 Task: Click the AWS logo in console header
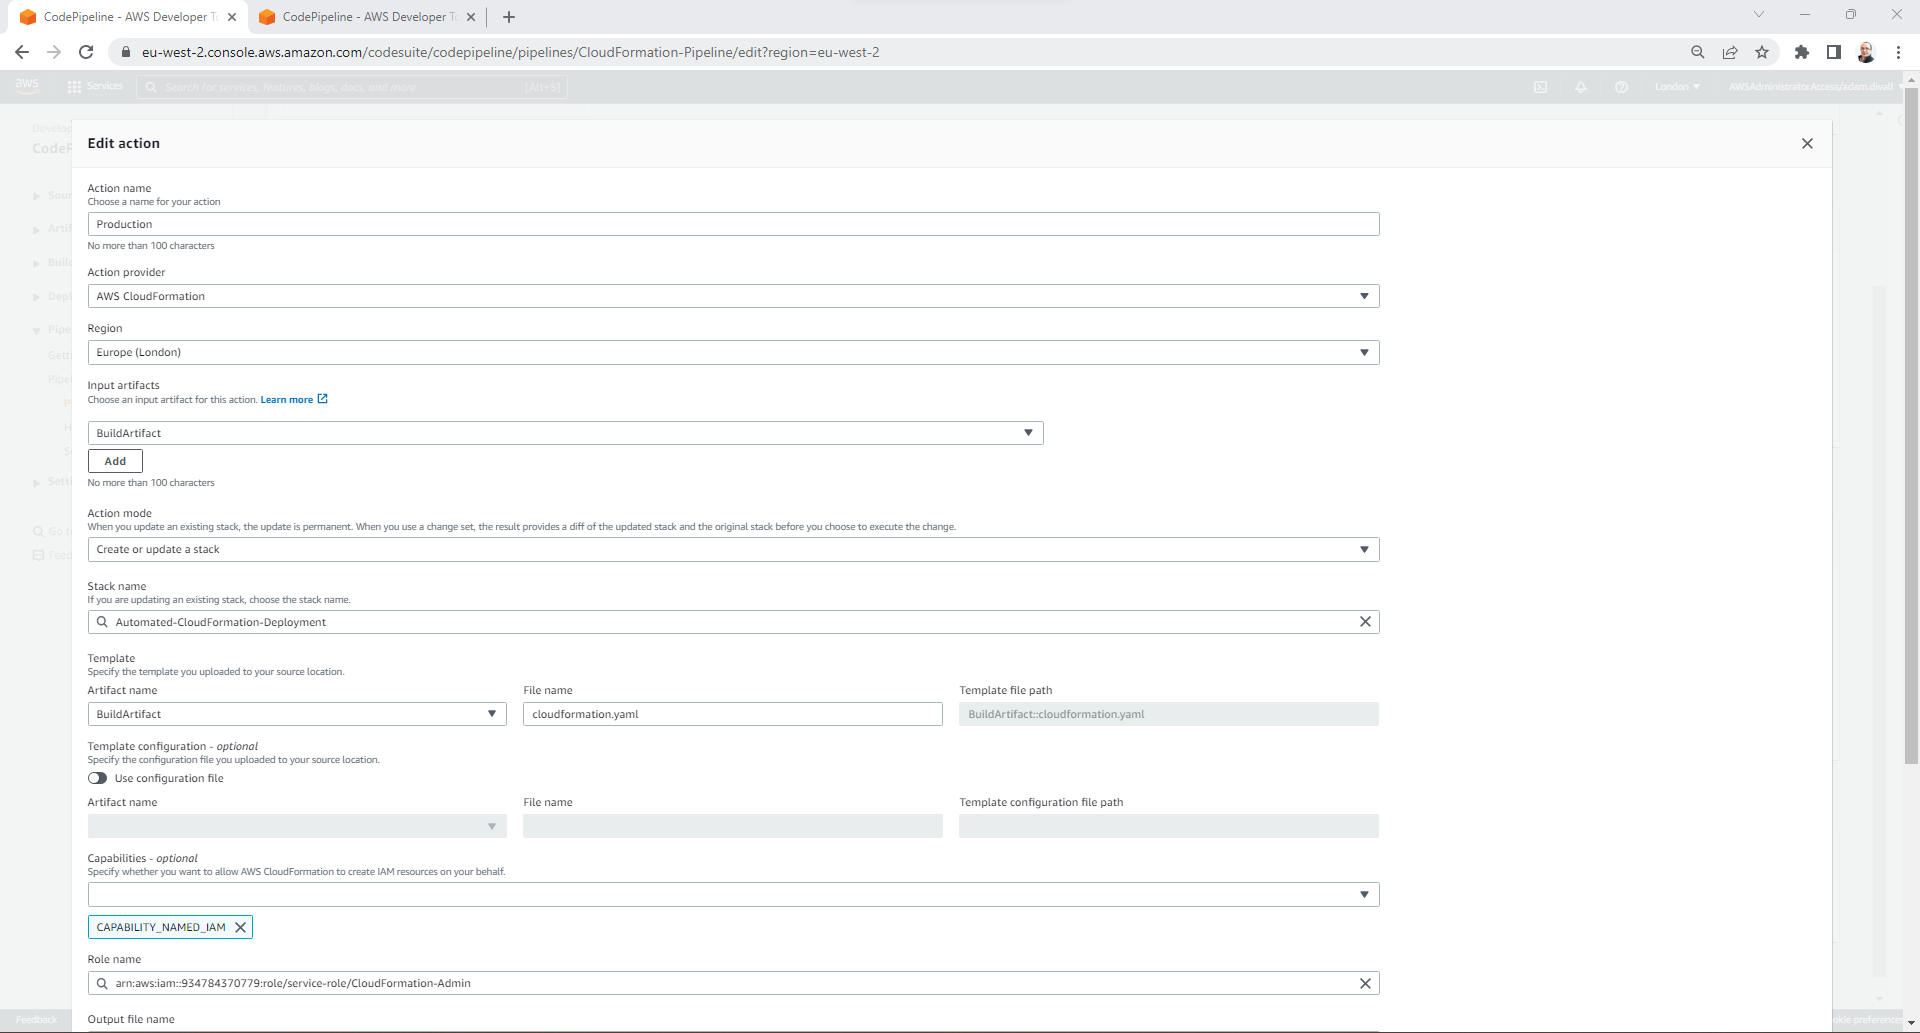pyautogui.click(x=27, y=86)
